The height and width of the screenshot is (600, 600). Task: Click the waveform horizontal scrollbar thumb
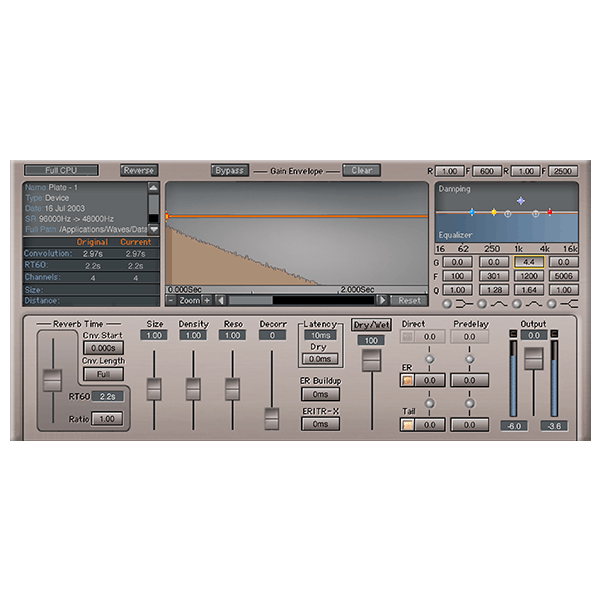(x=251, y=300)
